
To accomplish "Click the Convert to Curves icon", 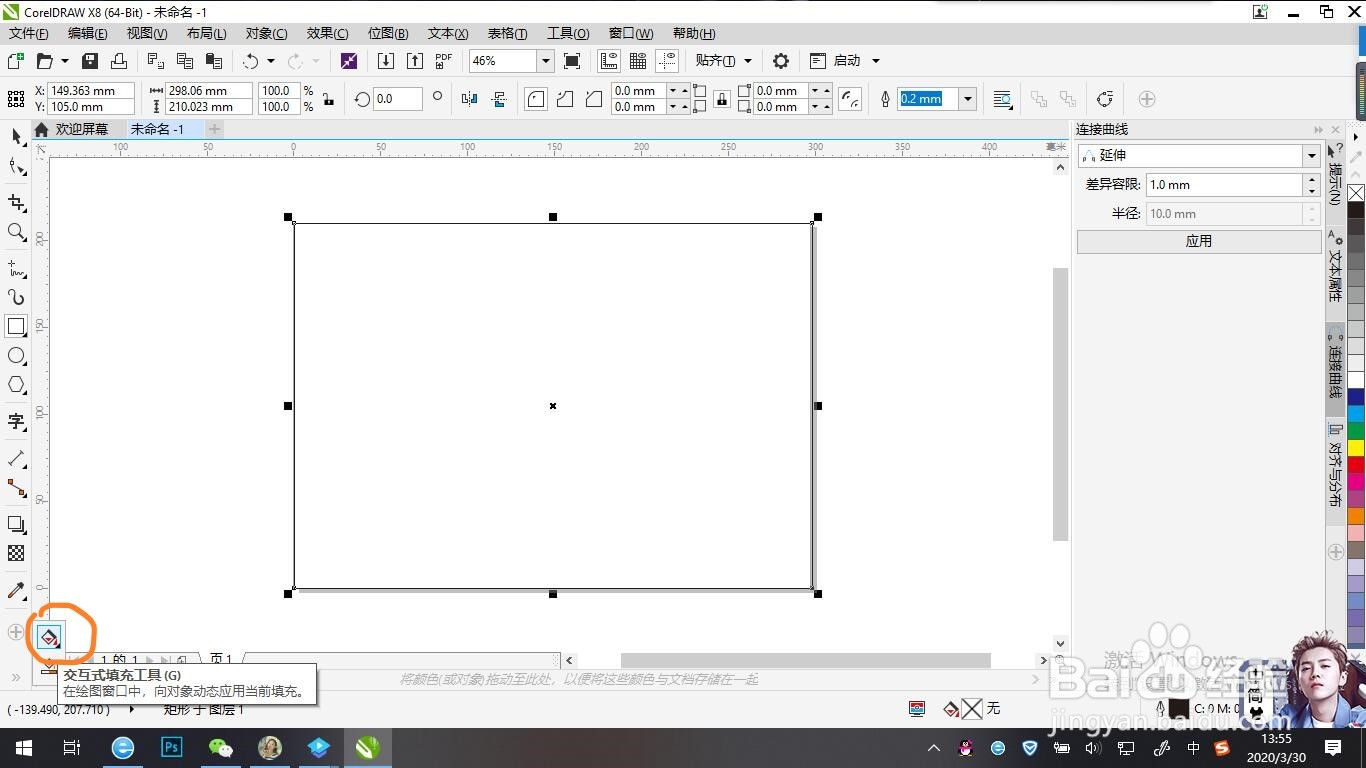I will point(1105,99).
